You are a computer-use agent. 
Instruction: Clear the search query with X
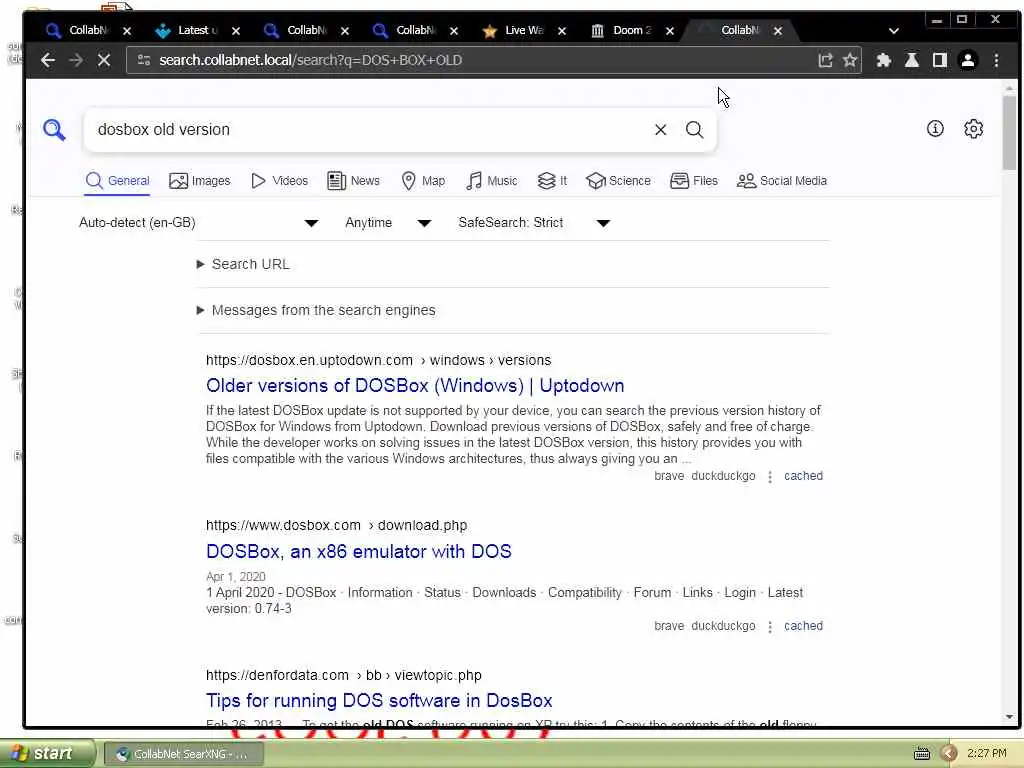tap(660, 129)
